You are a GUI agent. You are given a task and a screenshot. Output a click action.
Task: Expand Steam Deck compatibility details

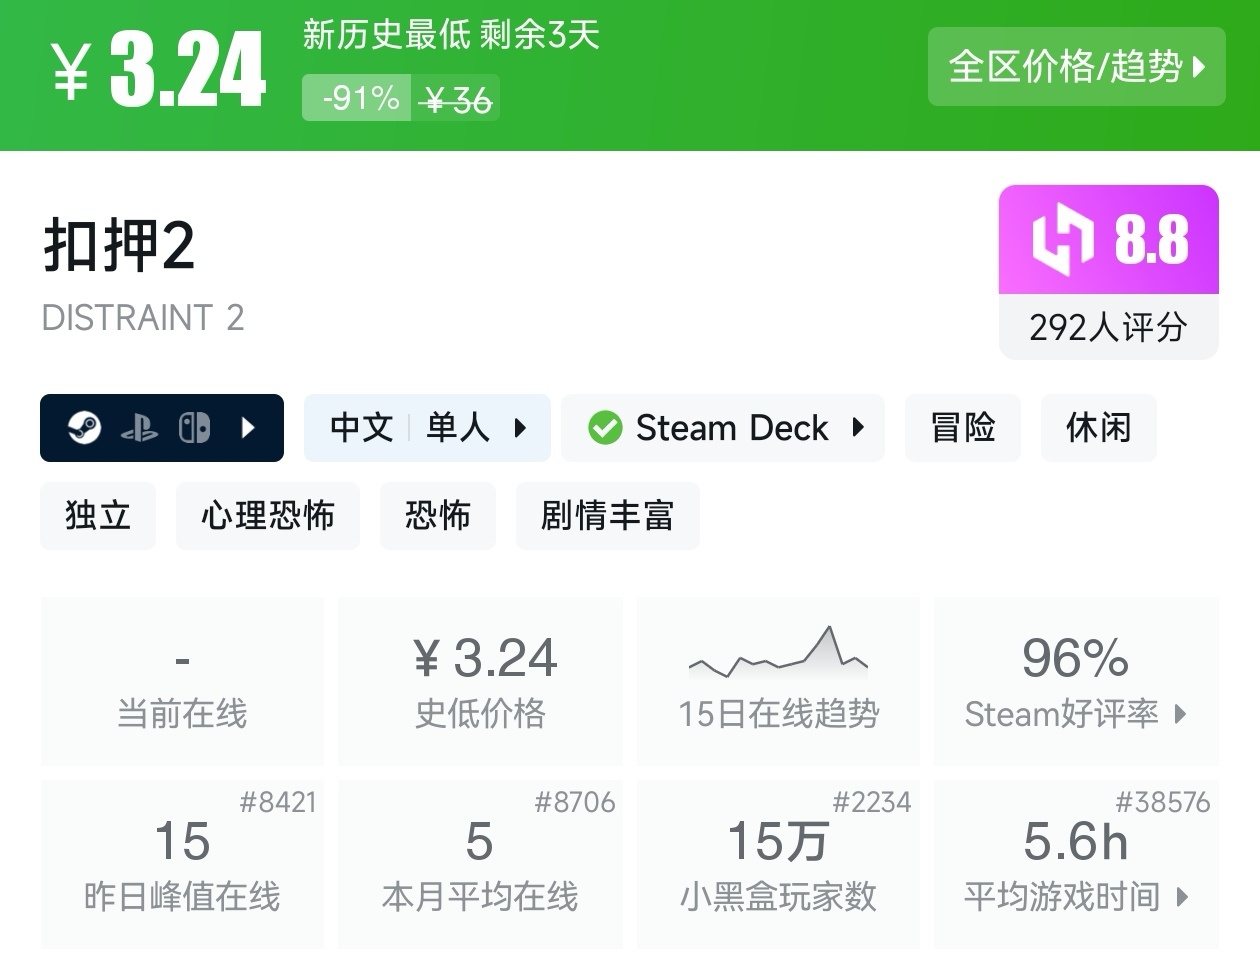pos(857,428)
